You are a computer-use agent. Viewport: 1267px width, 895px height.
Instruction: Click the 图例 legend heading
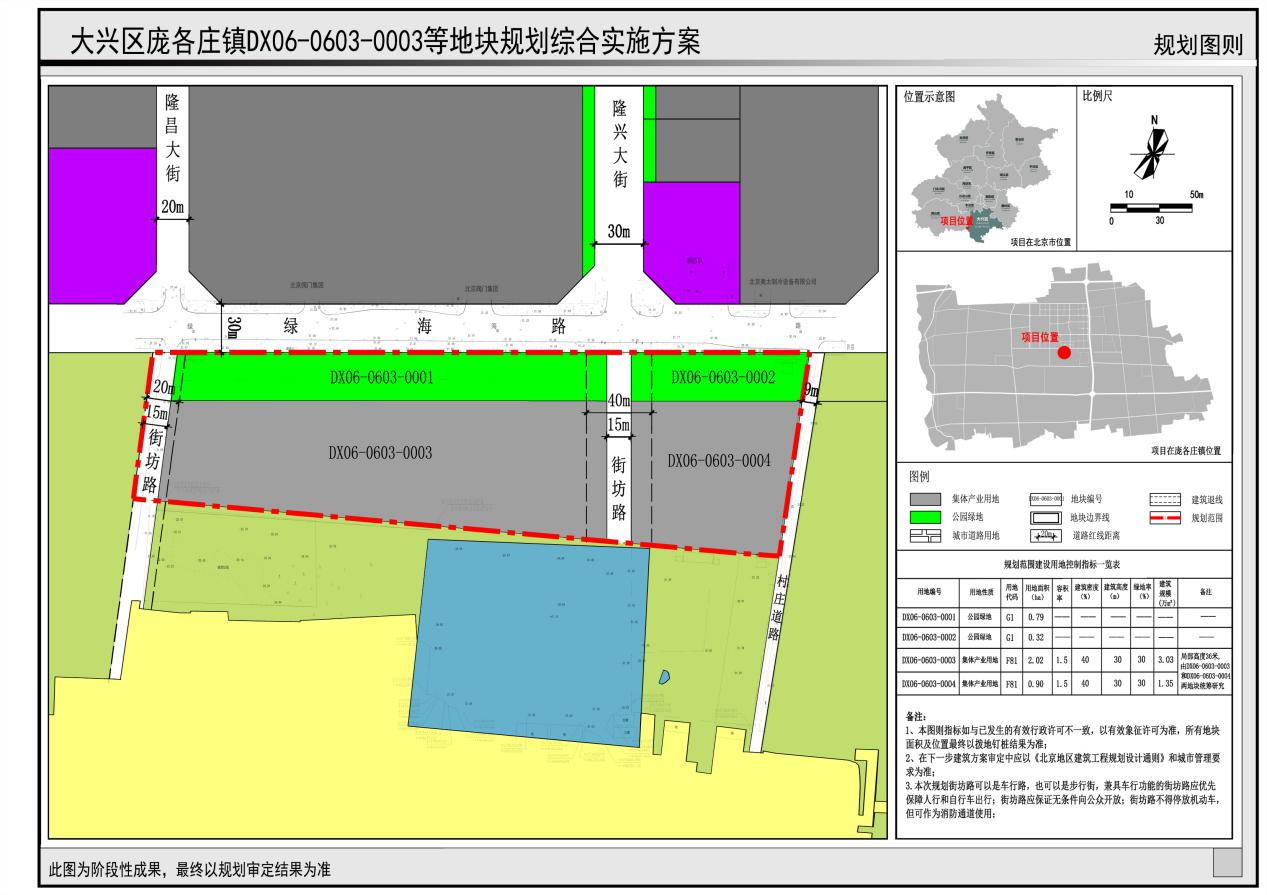(x=920, y=478)
